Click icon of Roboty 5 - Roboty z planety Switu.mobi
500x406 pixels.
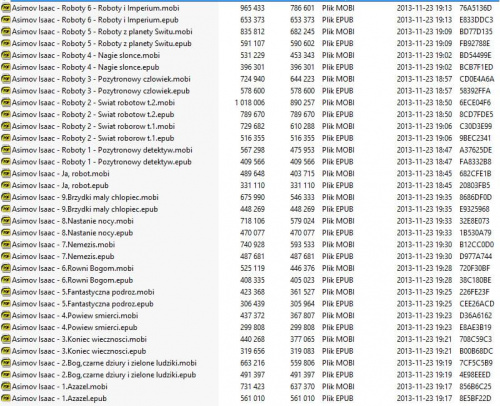(5, 32)
